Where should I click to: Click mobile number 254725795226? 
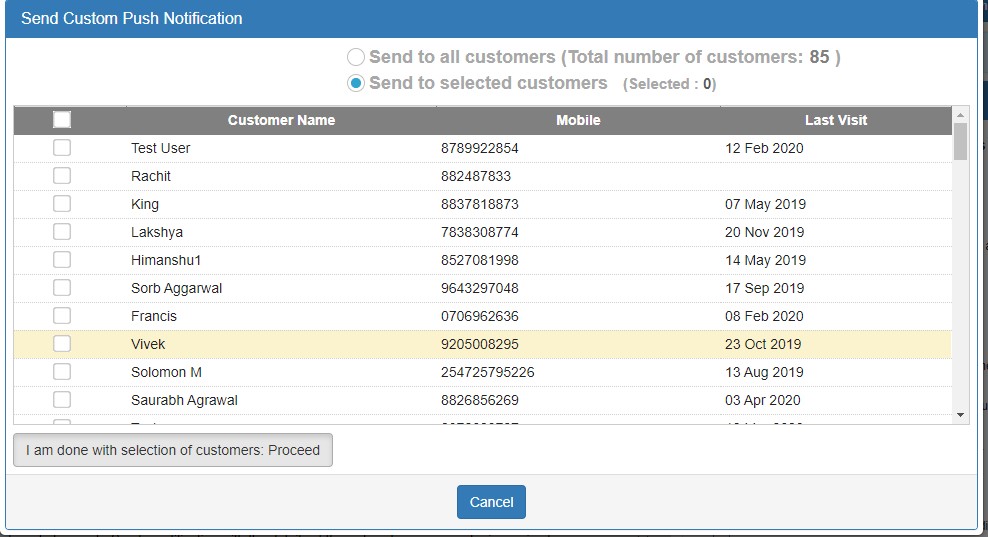[487, 372]
